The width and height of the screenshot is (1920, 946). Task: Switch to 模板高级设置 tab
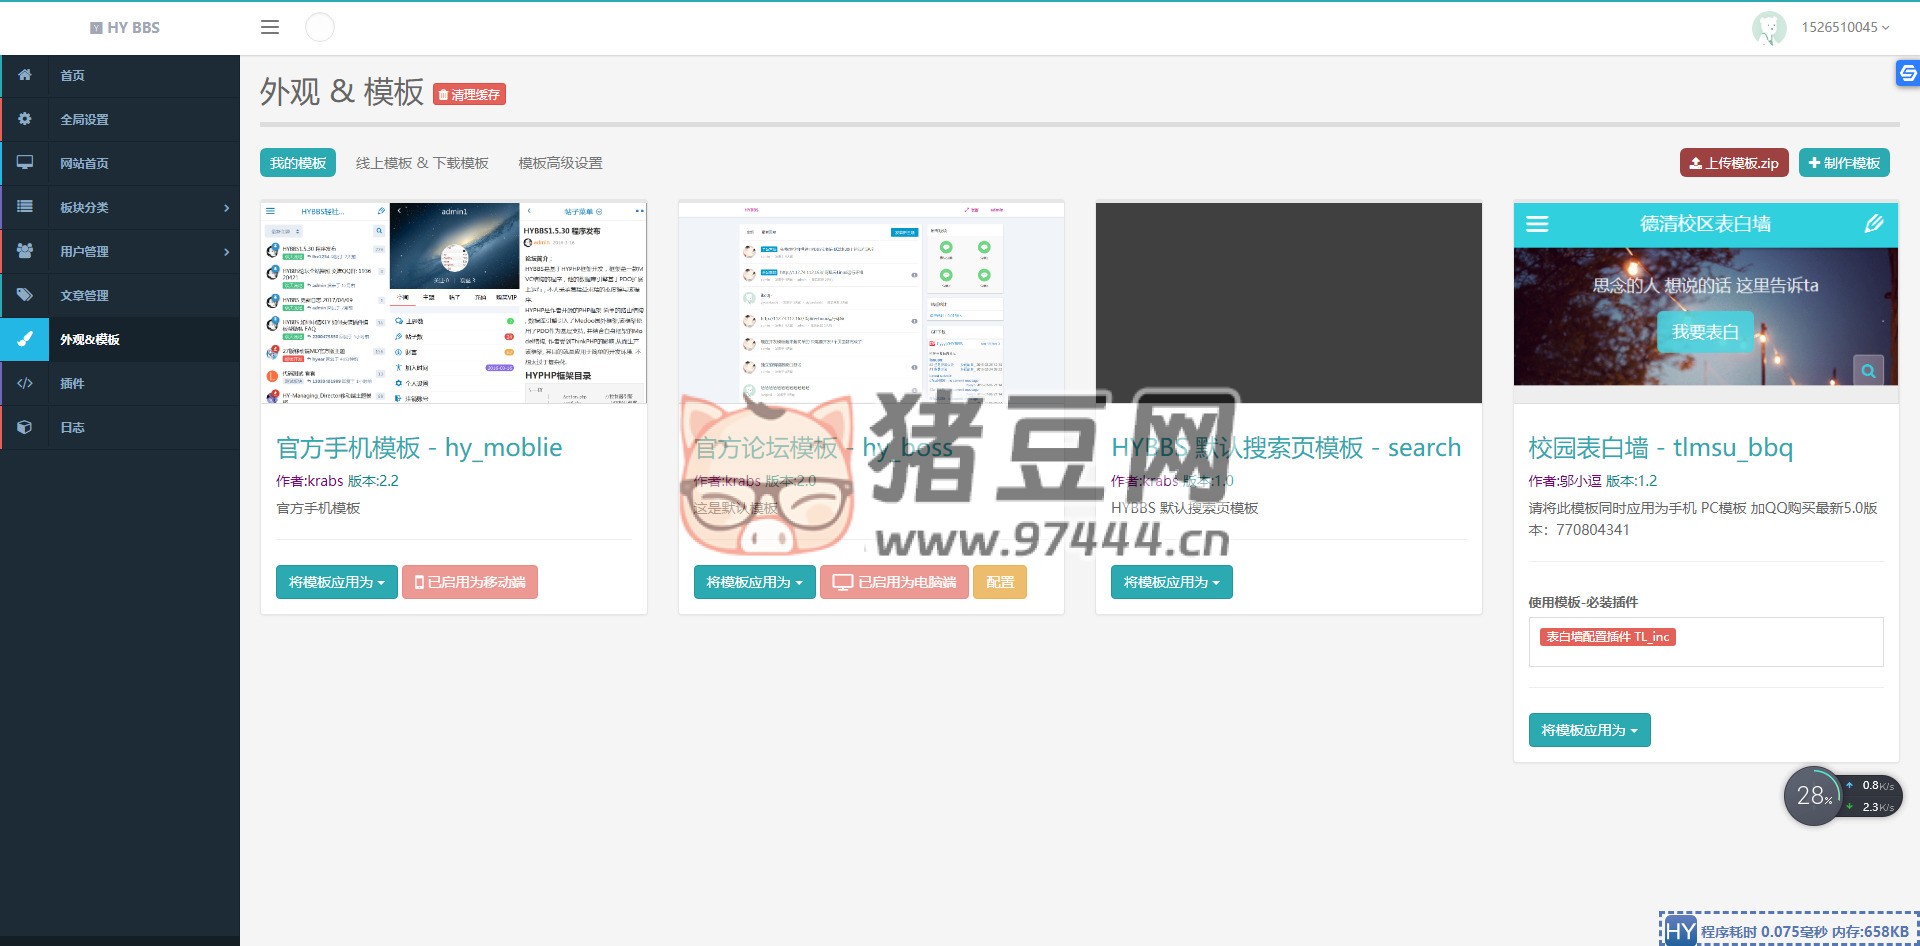click(560, 163)
